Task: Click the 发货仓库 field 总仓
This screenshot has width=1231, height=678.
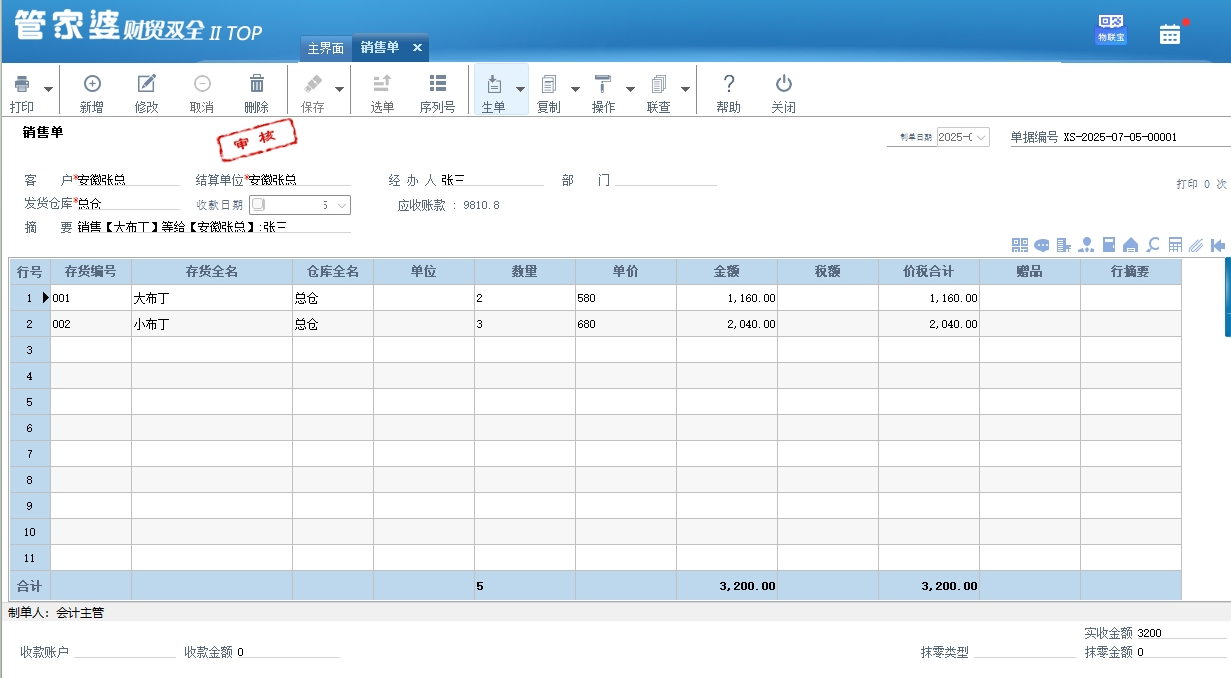Action: pos(128,204)
